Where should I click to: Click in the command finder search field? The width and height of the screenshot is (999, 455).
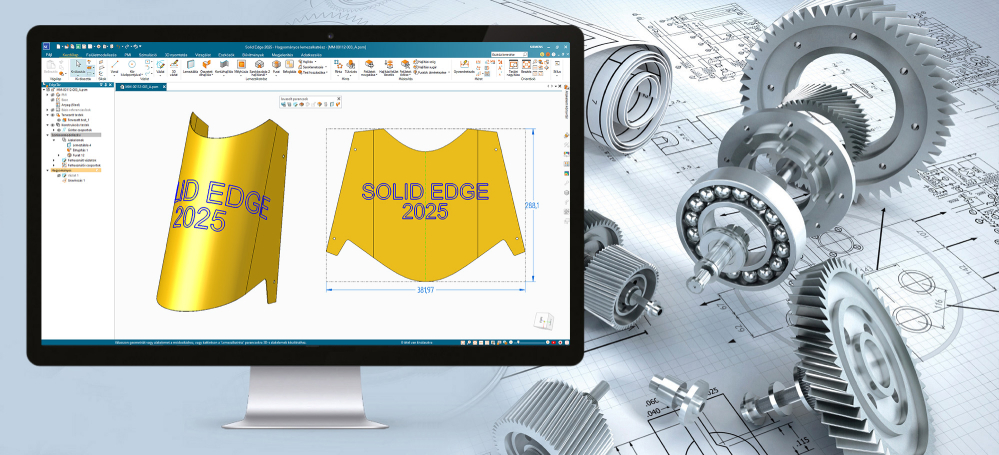509,54
